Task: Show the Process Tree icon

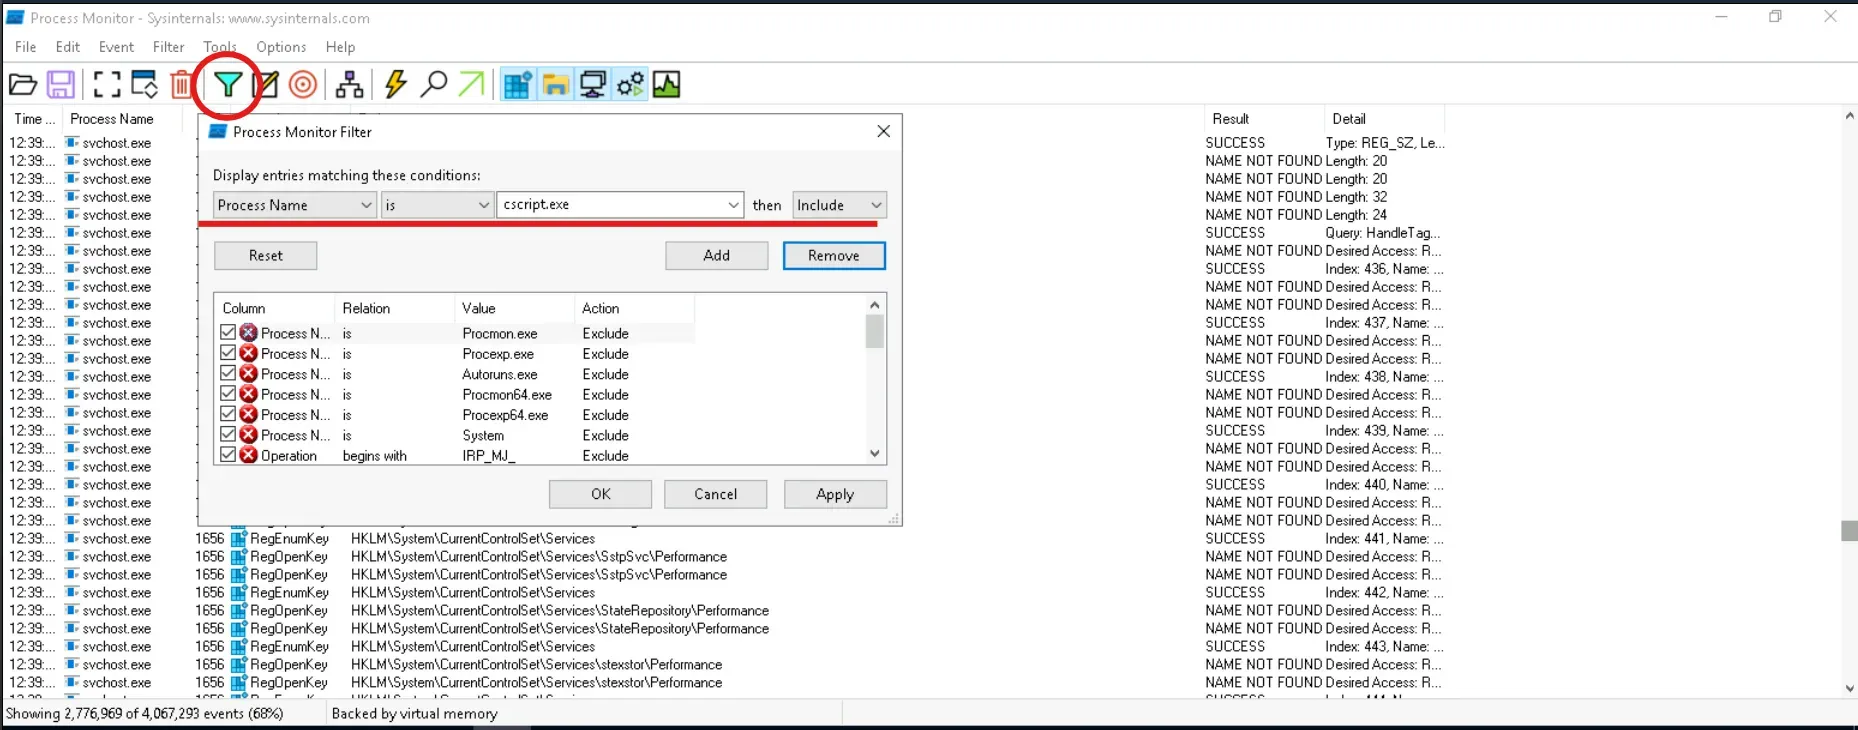Action: tap(349, 85)
